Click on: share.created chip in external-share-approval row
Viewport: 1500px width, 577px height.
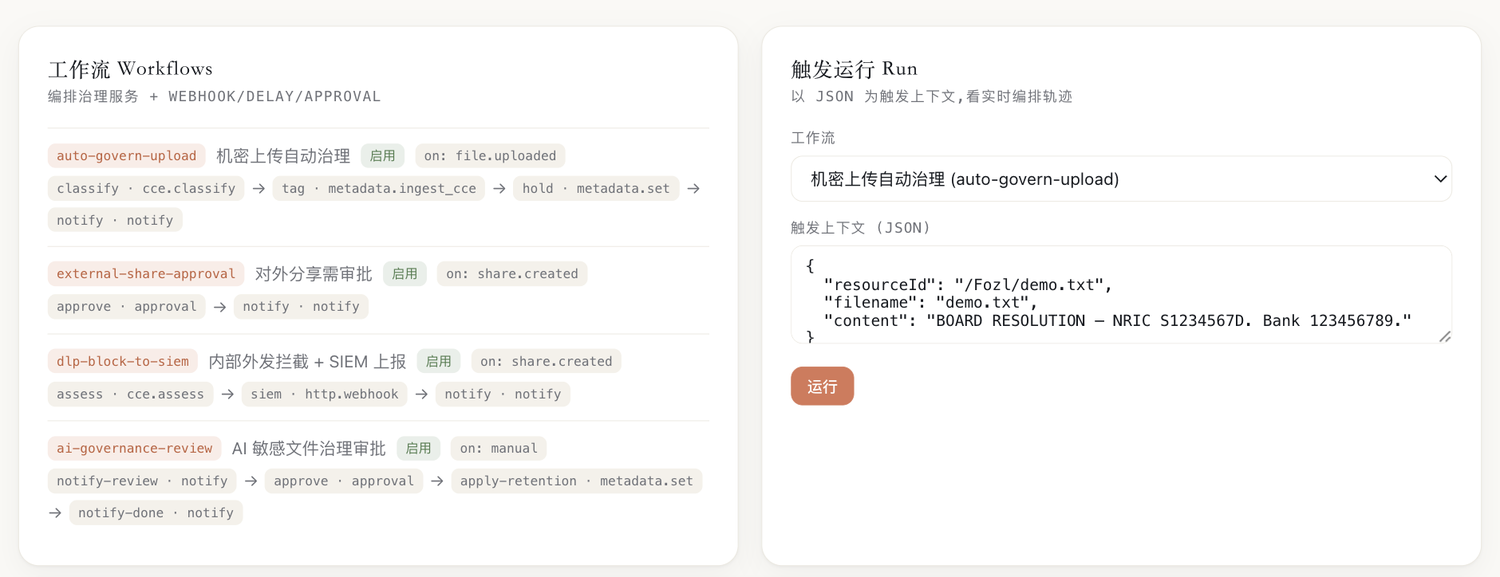(512, 274)
